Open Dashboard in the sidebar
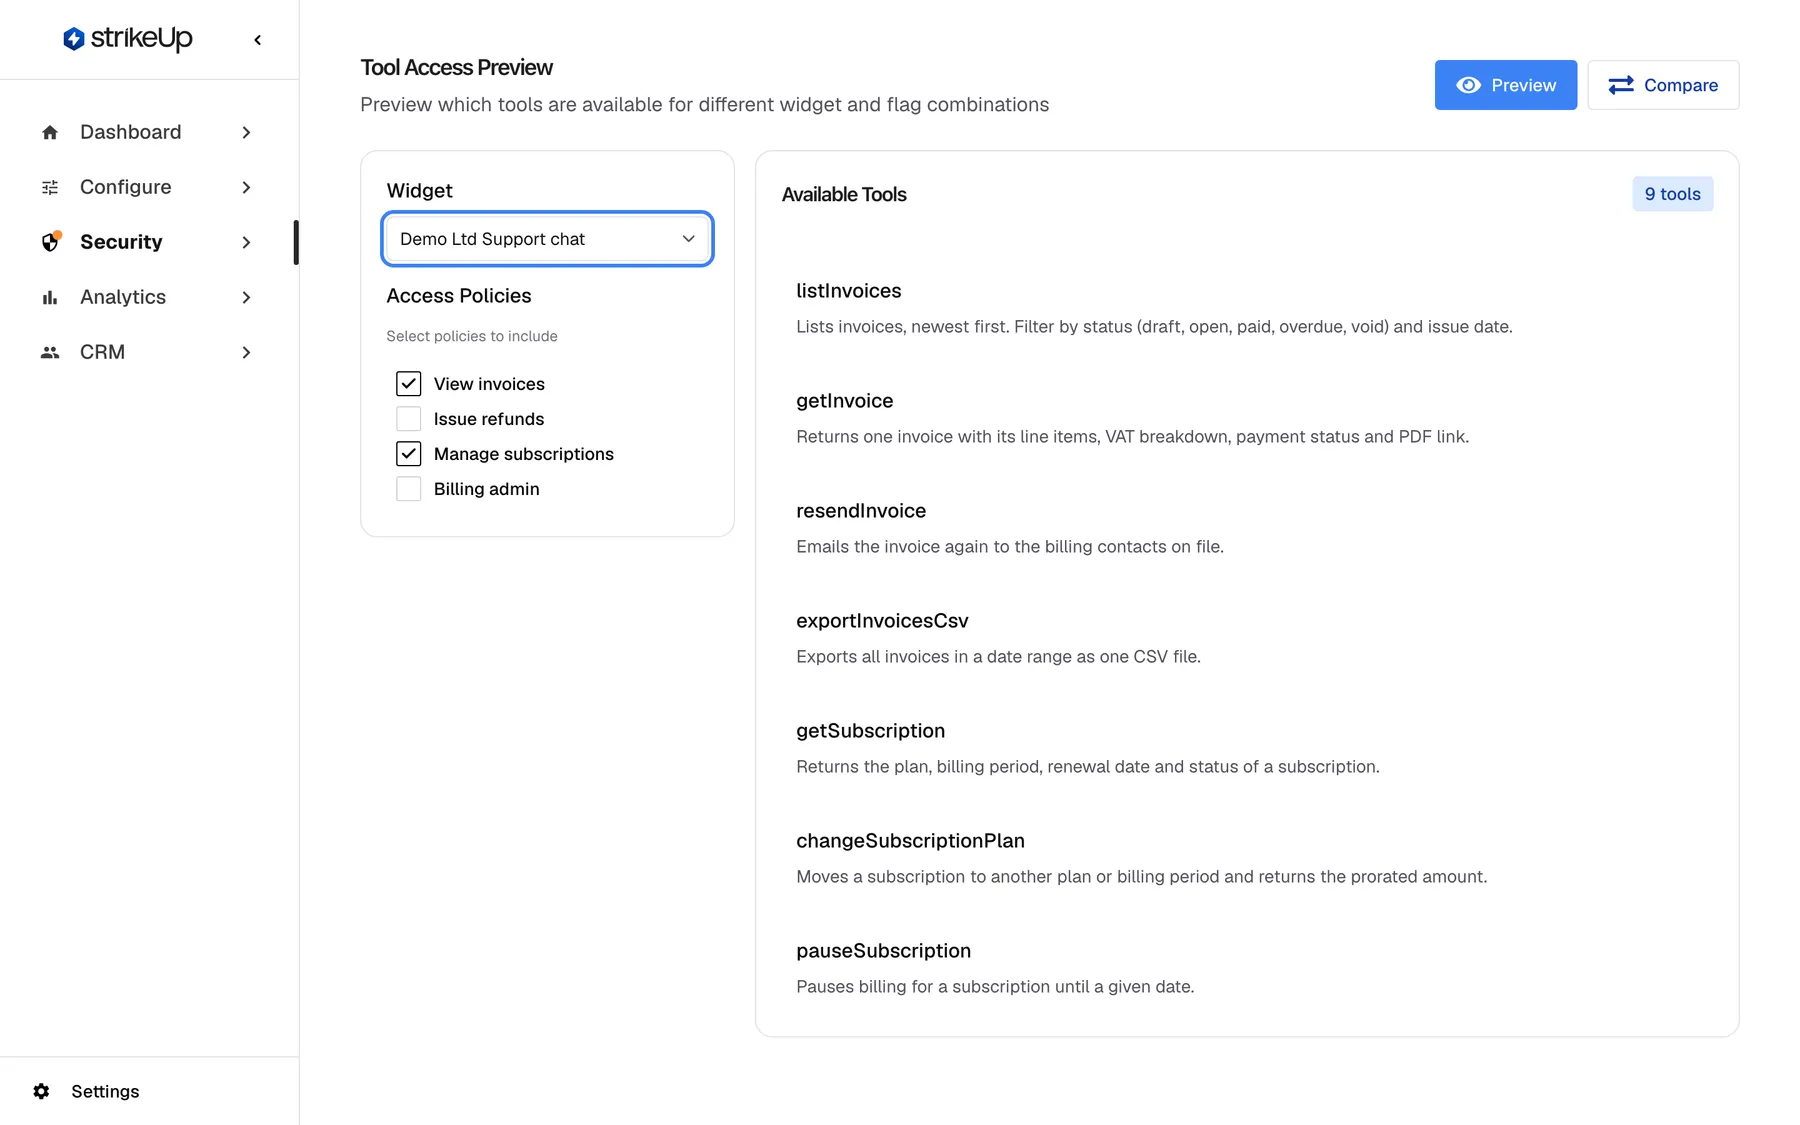The height and width of the screenshot is (1125, 1800). coord(149,132)
